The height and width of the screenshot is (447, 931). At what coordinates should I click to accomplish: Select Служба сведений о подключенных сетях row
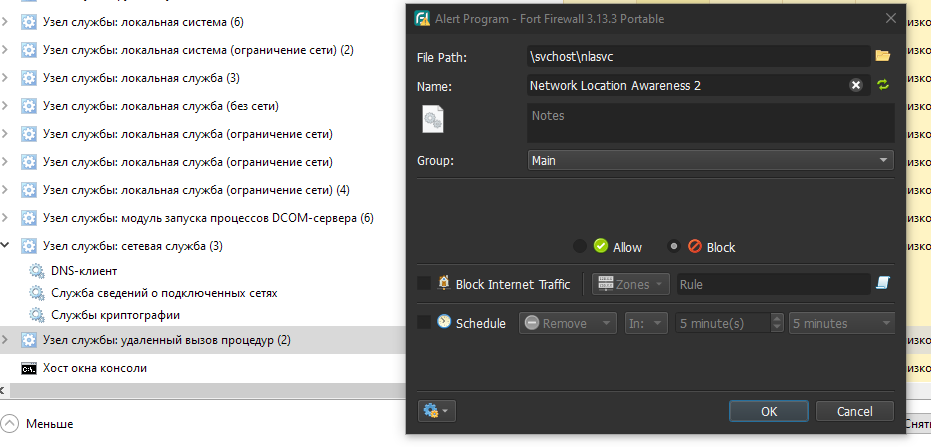pos(202,293)
